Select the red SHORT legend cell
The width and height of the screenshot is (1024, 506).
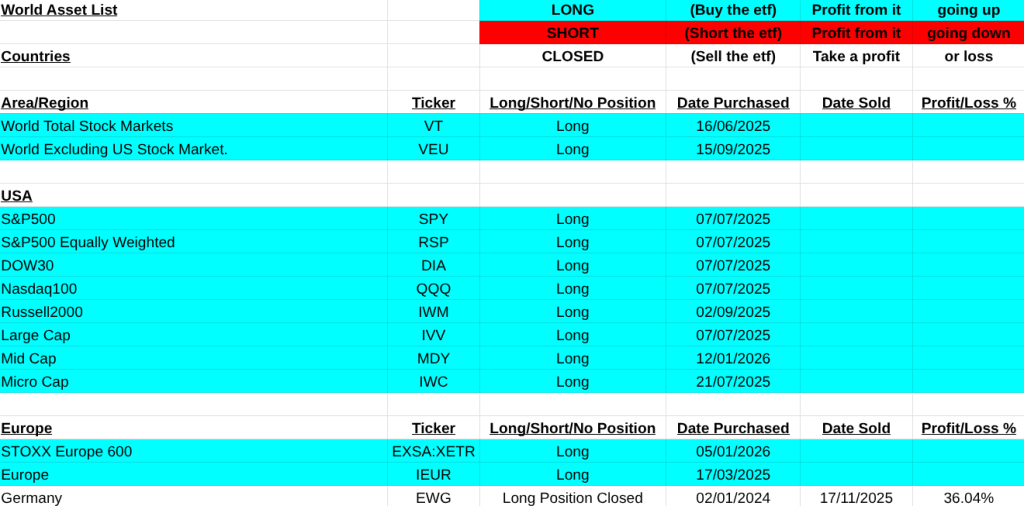572,33
